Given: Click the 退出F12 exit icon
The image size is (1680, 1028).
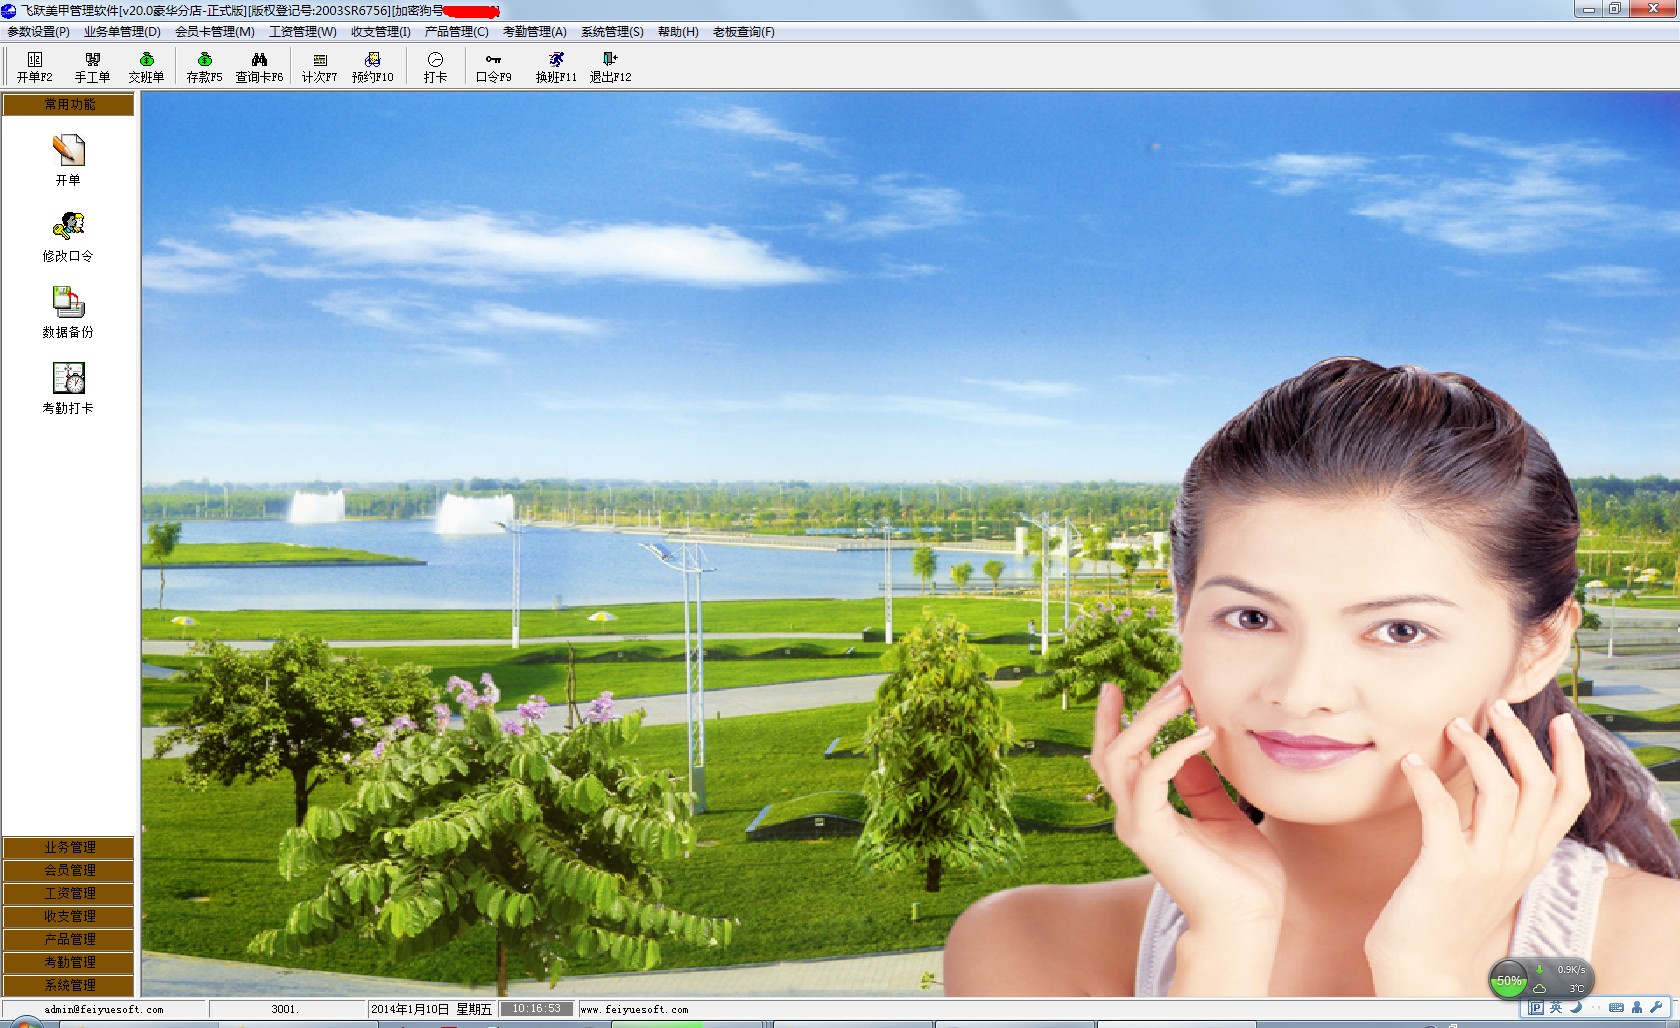Looking at the screenshot, I should tap(610, 67).
